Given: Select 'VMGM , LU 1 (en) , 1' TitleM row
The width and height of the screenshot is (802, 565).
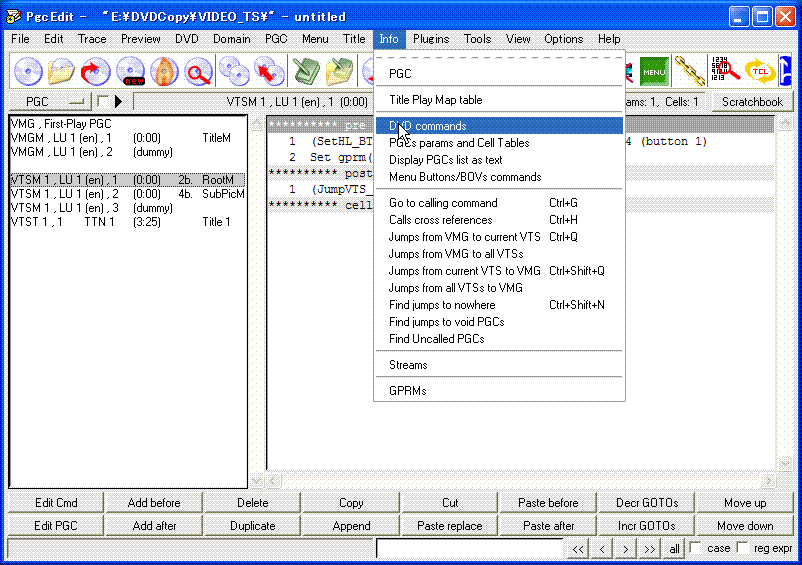Looking at the screenshot, I should click(127, 138).
